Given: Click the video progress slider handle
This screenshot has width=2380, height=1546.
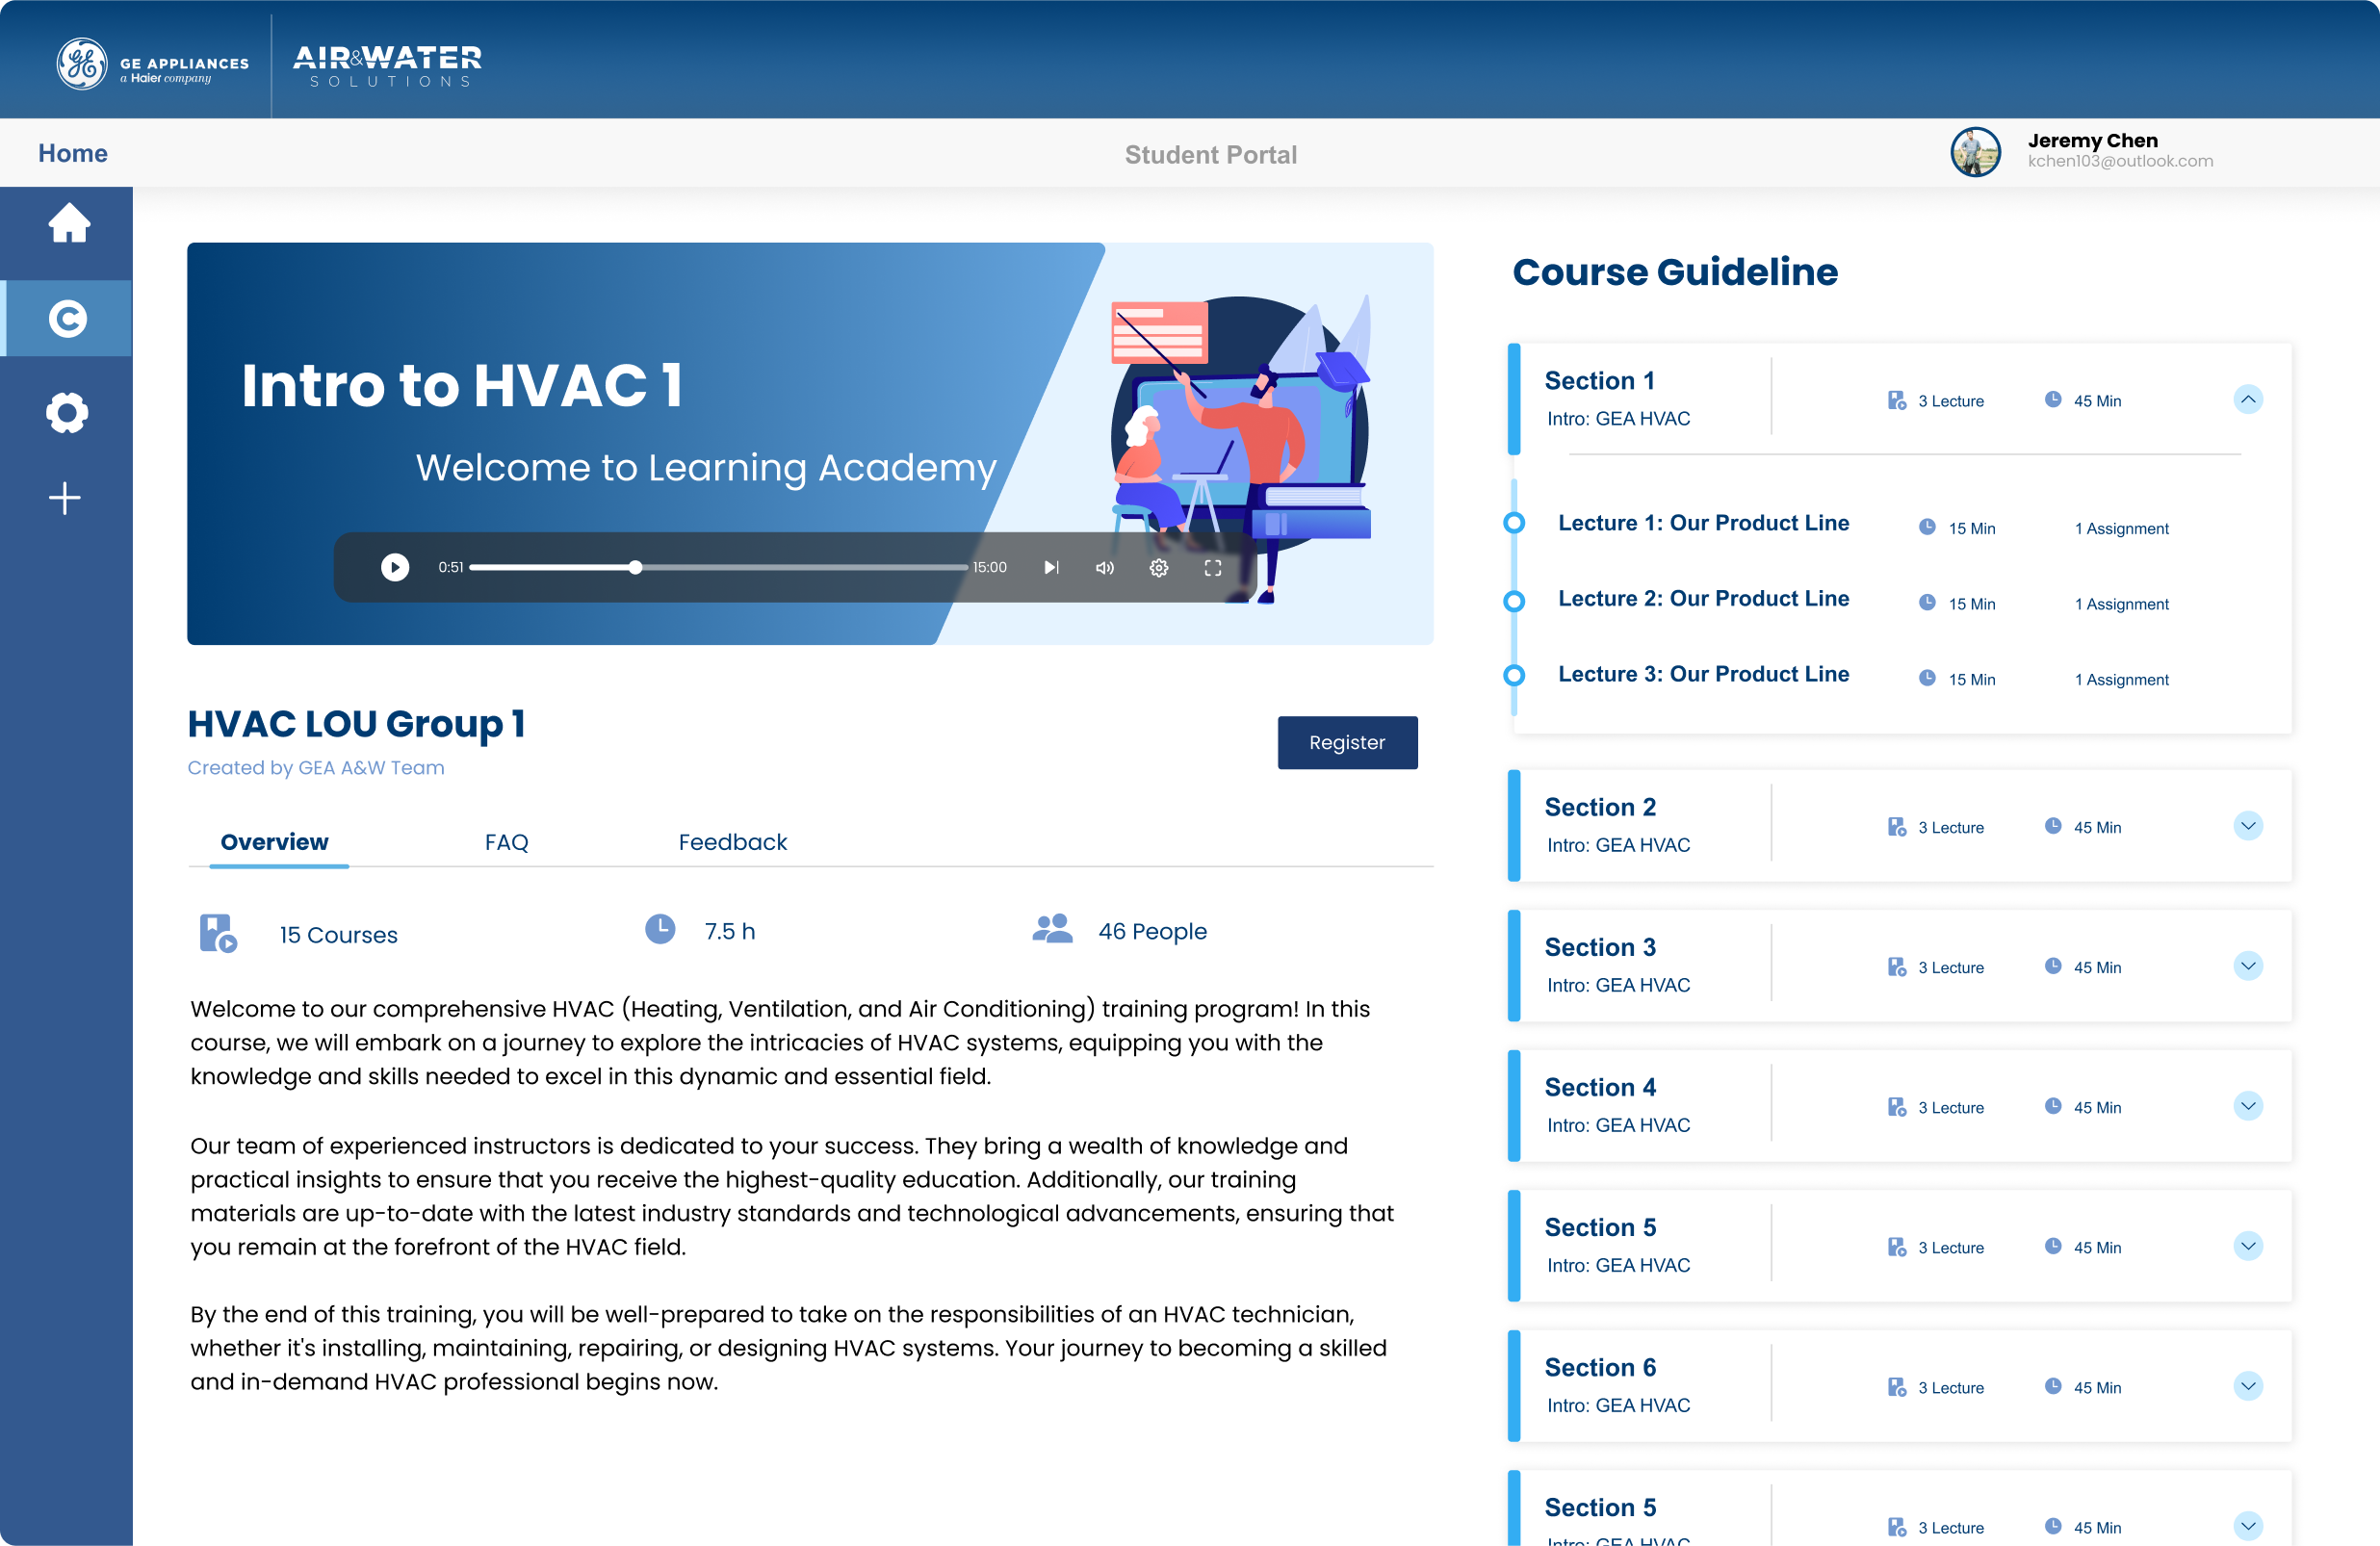Looking at the screenshot, I should coord(635,567).
